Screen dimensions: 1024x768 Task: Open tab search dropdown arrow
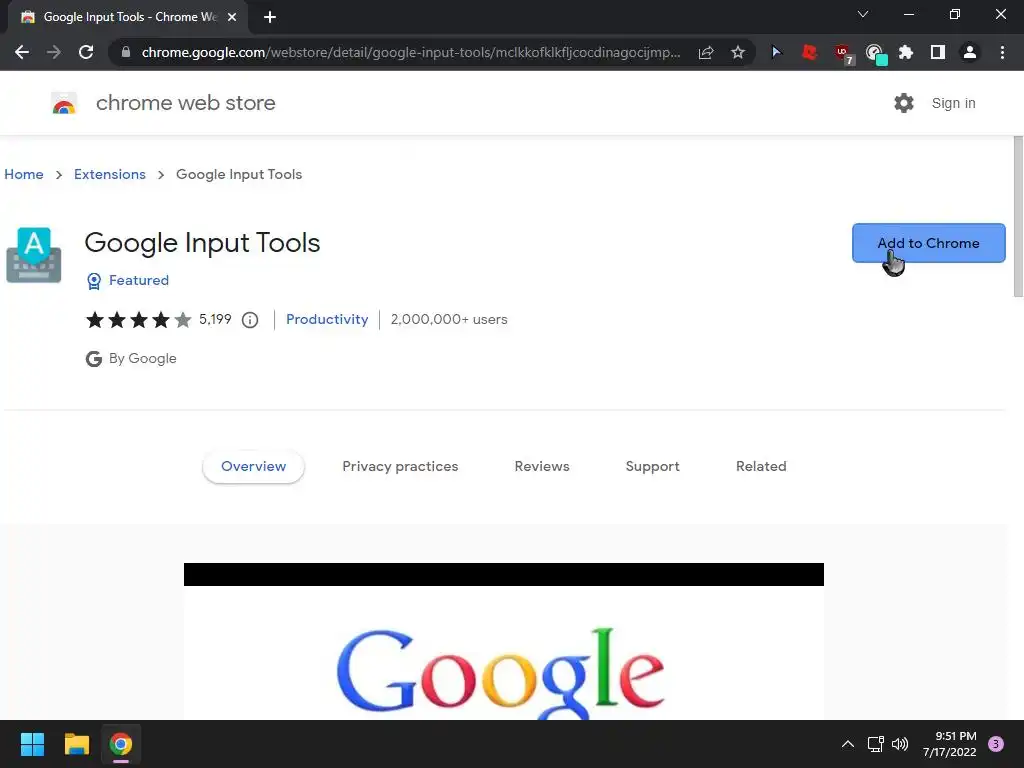(863, 14)
